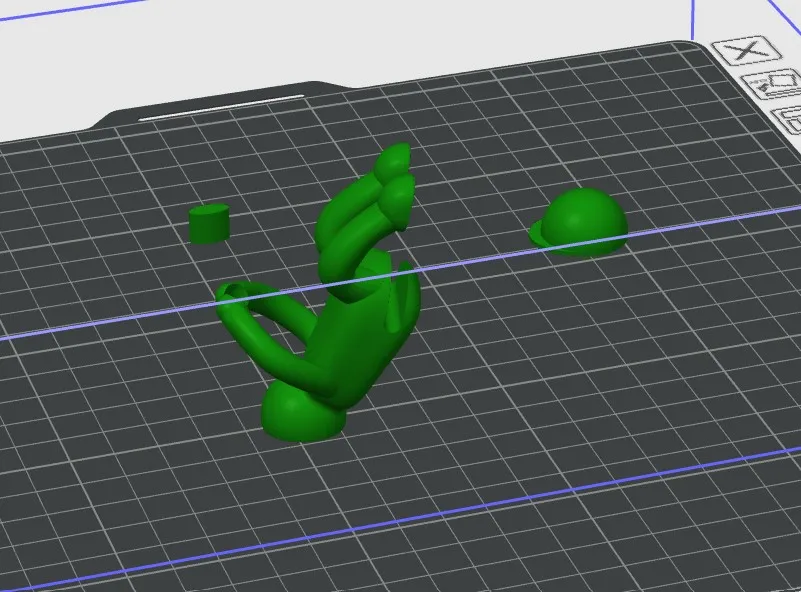Select the green hemisphere cap object
The image size is (801, 592).
tap(579, 222)
